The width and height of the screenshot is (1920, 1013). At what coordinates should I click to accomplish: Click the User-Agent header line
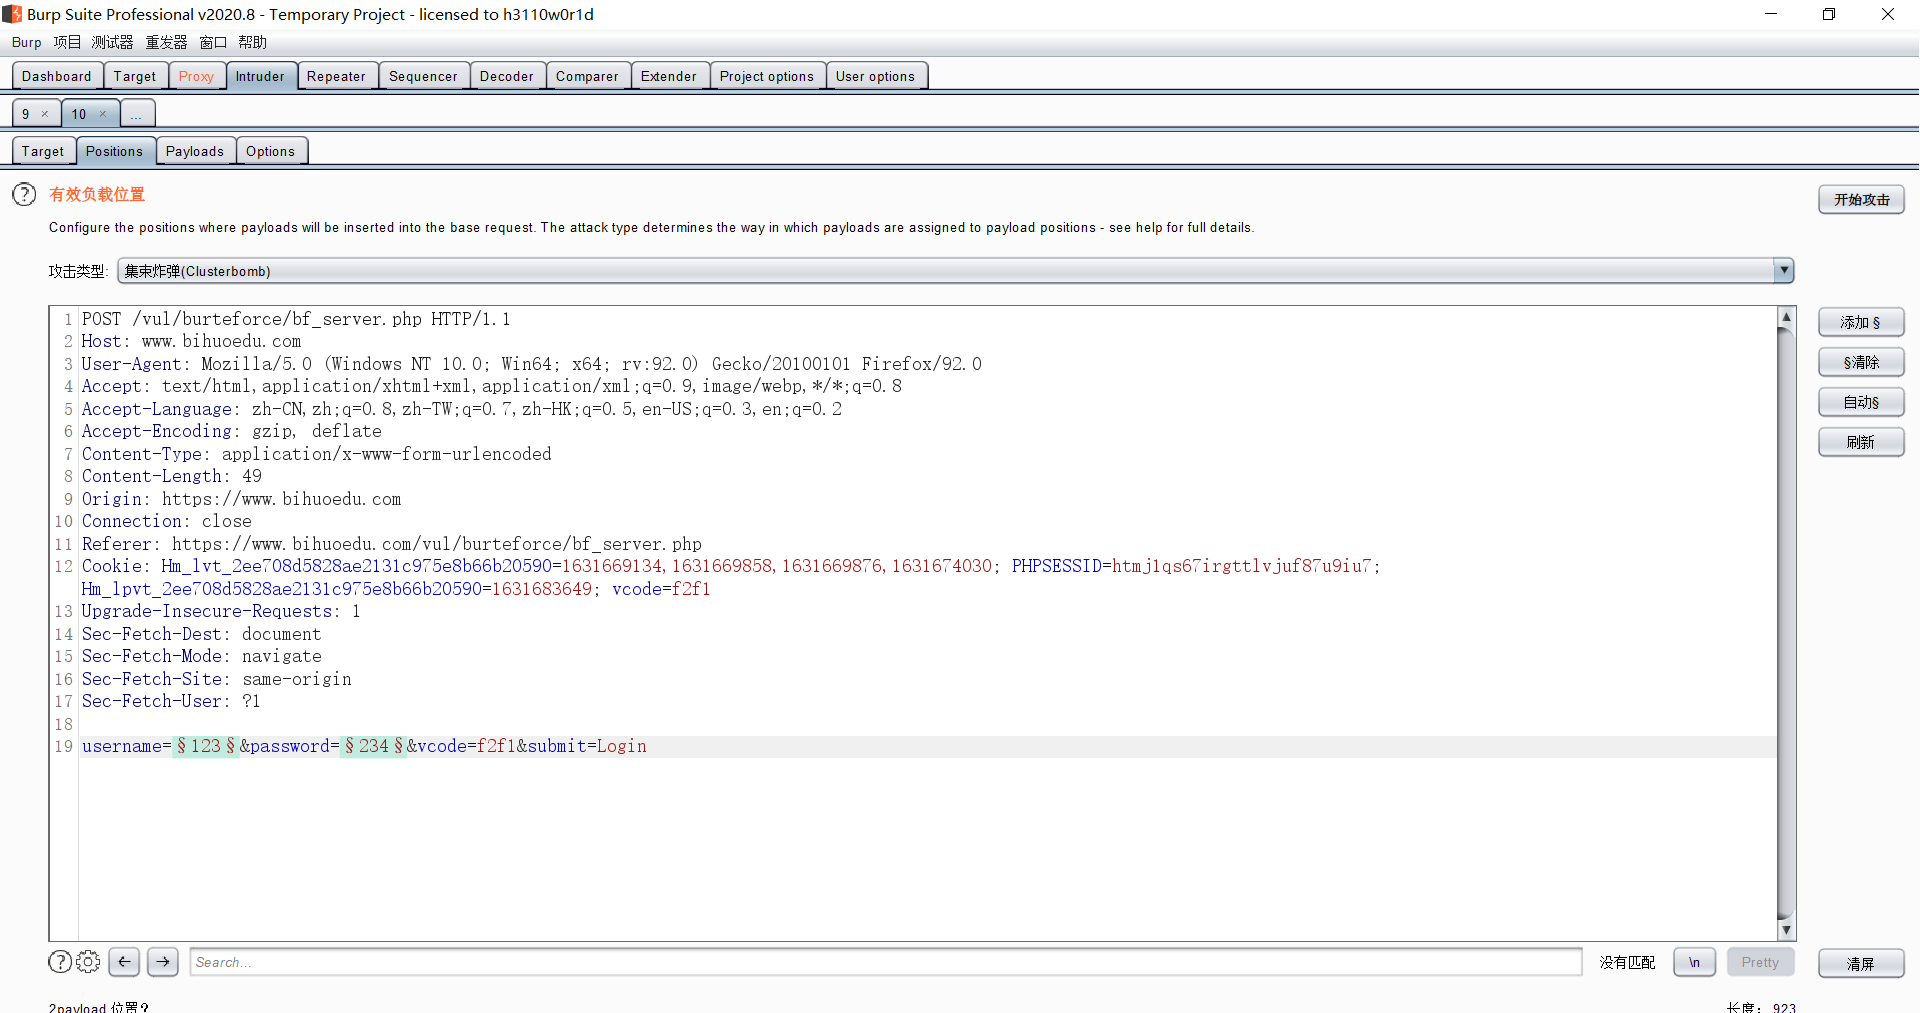[x=532, y=364]
